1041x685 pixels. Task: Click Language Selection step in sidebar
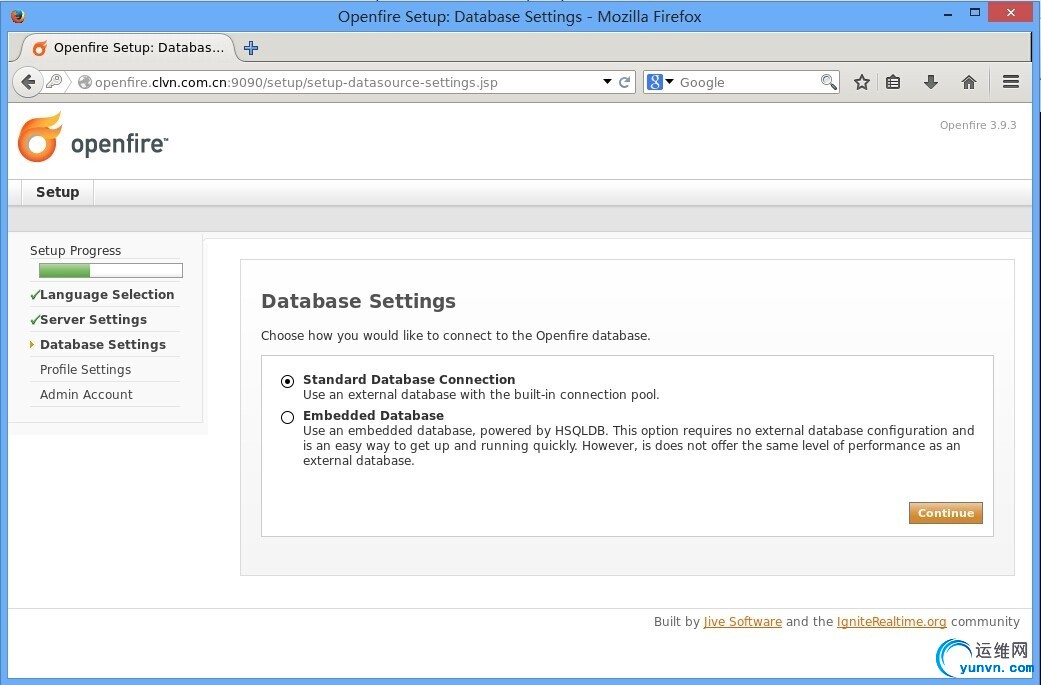pyautogui.click(x=107, y=295)
